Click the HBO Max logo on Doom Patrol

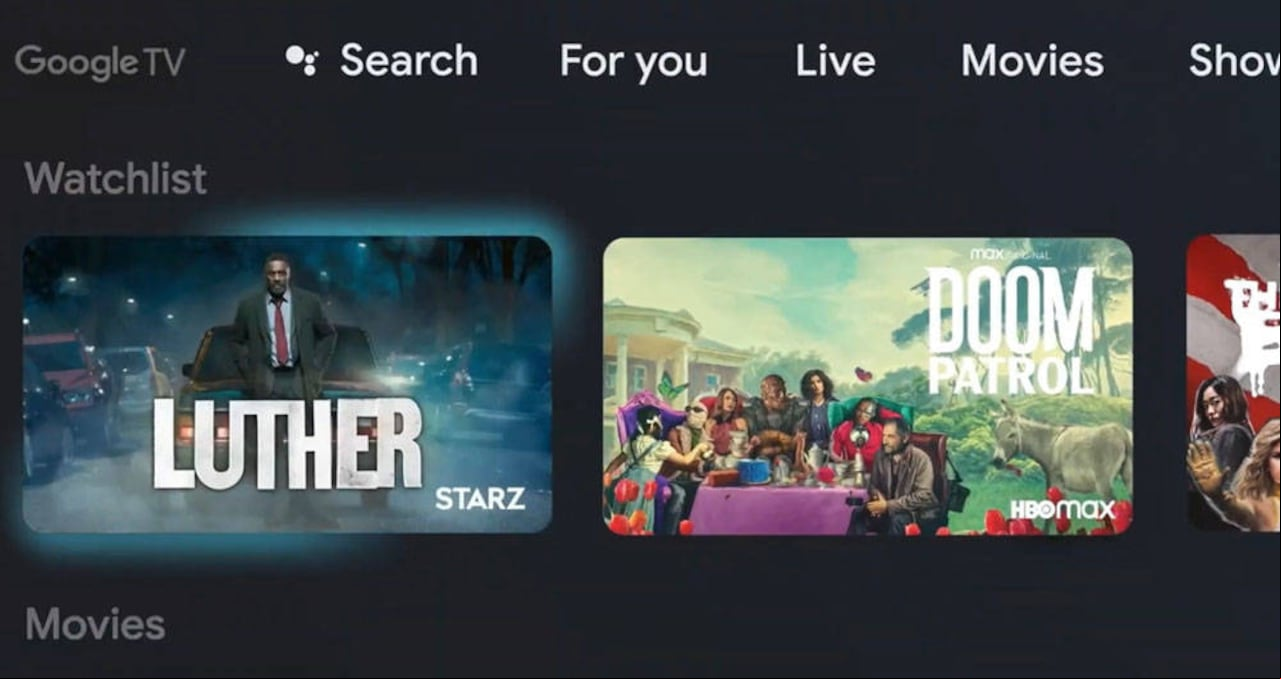tap(1061, 510)
